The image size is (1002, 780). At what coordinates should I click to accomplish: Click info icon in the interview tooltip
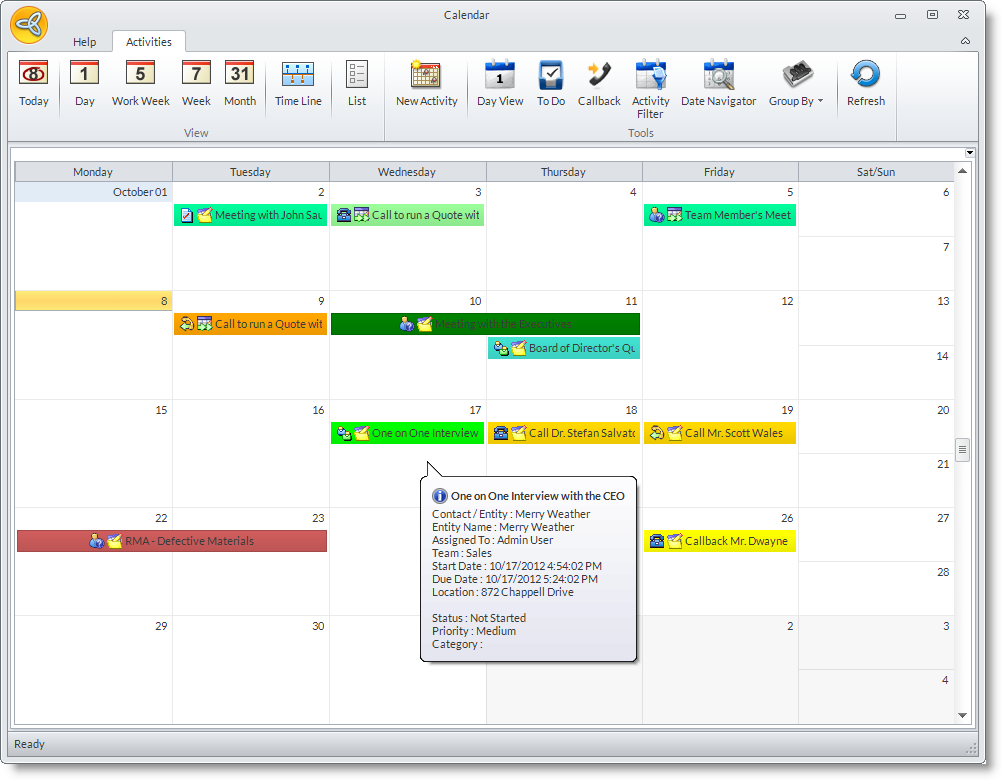[440, 496]
